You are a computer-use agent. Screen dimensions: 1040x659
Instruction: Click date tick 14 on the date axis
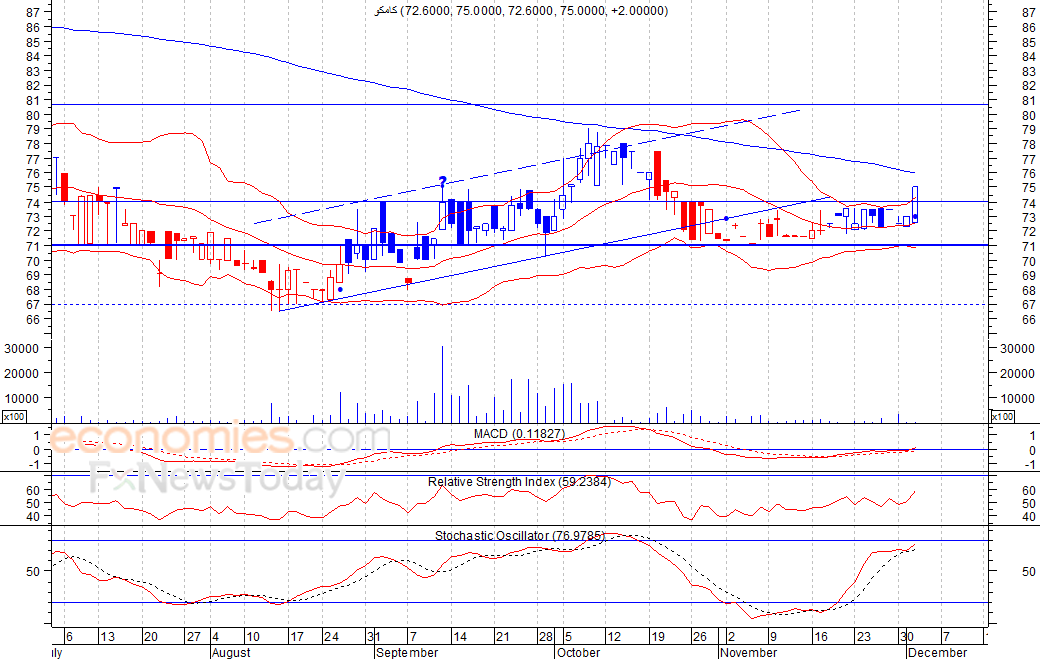click(460, 636)
